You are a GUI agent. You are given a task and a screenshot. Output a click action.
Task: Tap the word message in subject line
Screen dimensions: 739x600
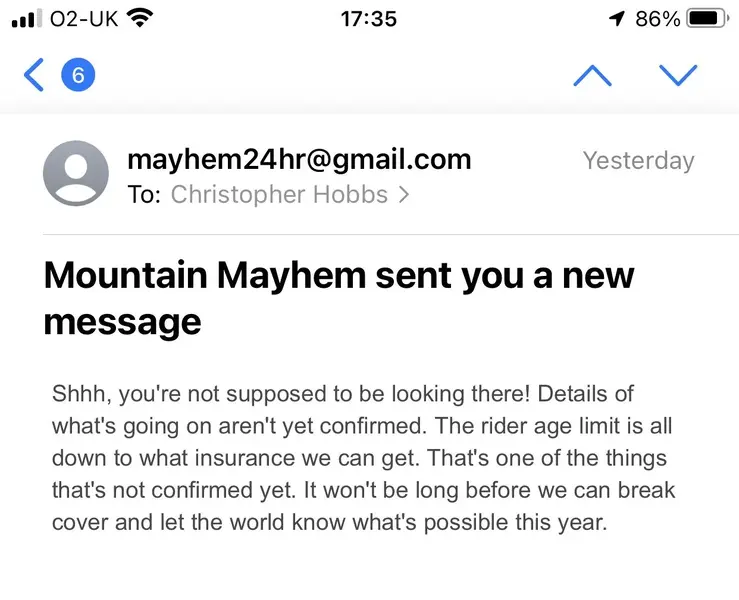[x=123, y=322]
